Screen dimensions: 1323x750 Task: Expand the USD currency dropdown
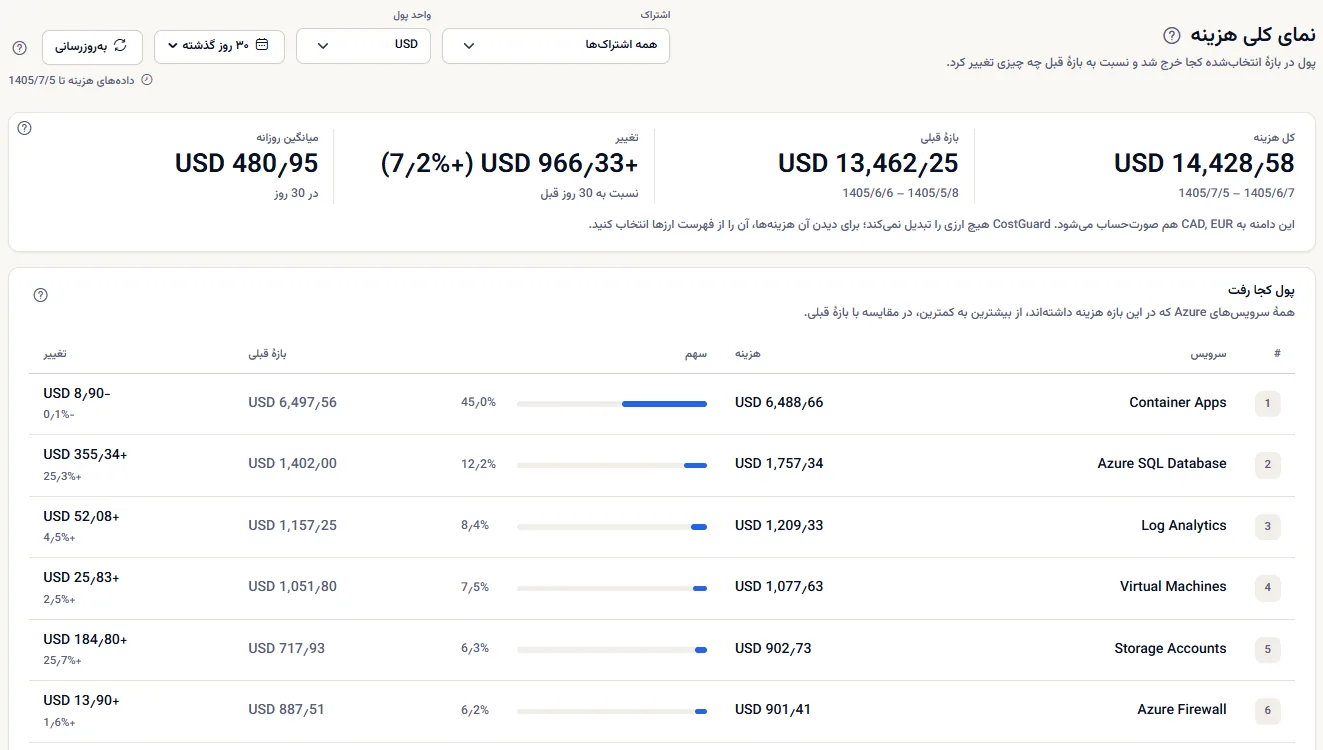point(363,46)
